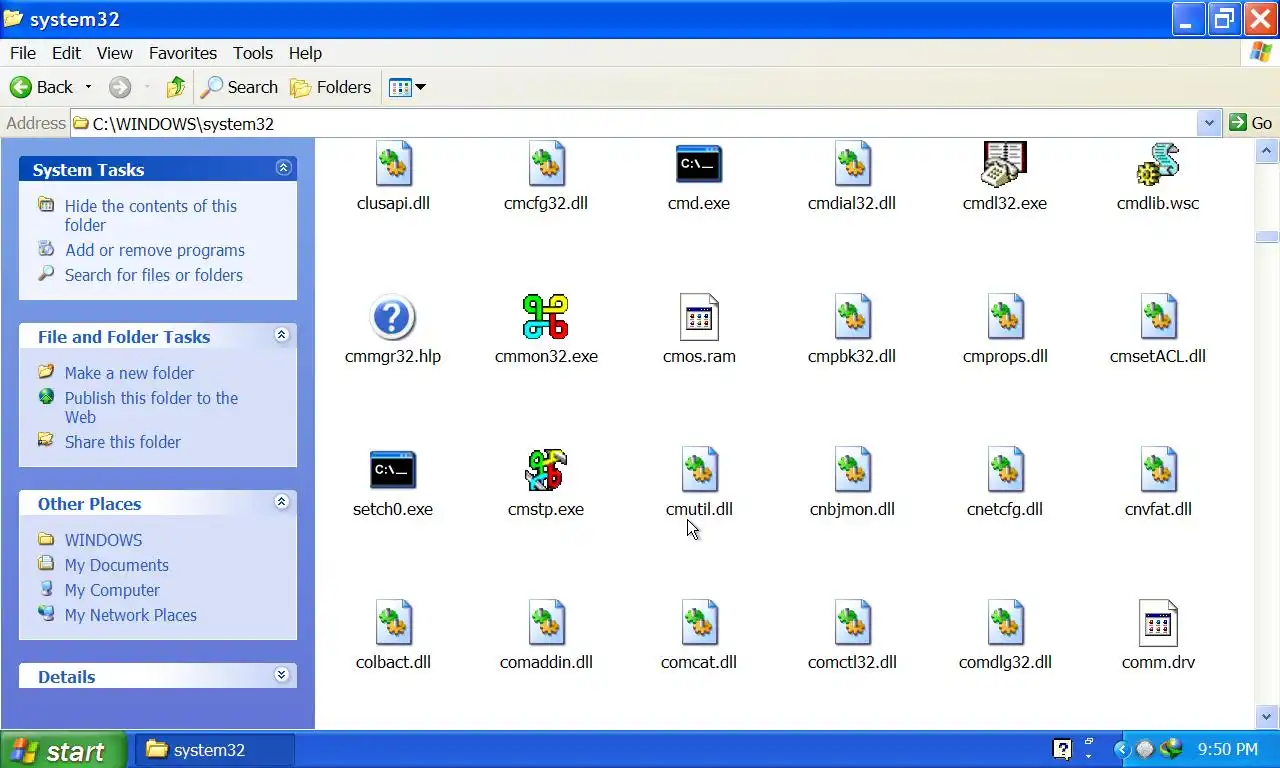
Task: Collapse the File and Folder Tasks panel
Action: pyautogui.click(x=282, y=335)
